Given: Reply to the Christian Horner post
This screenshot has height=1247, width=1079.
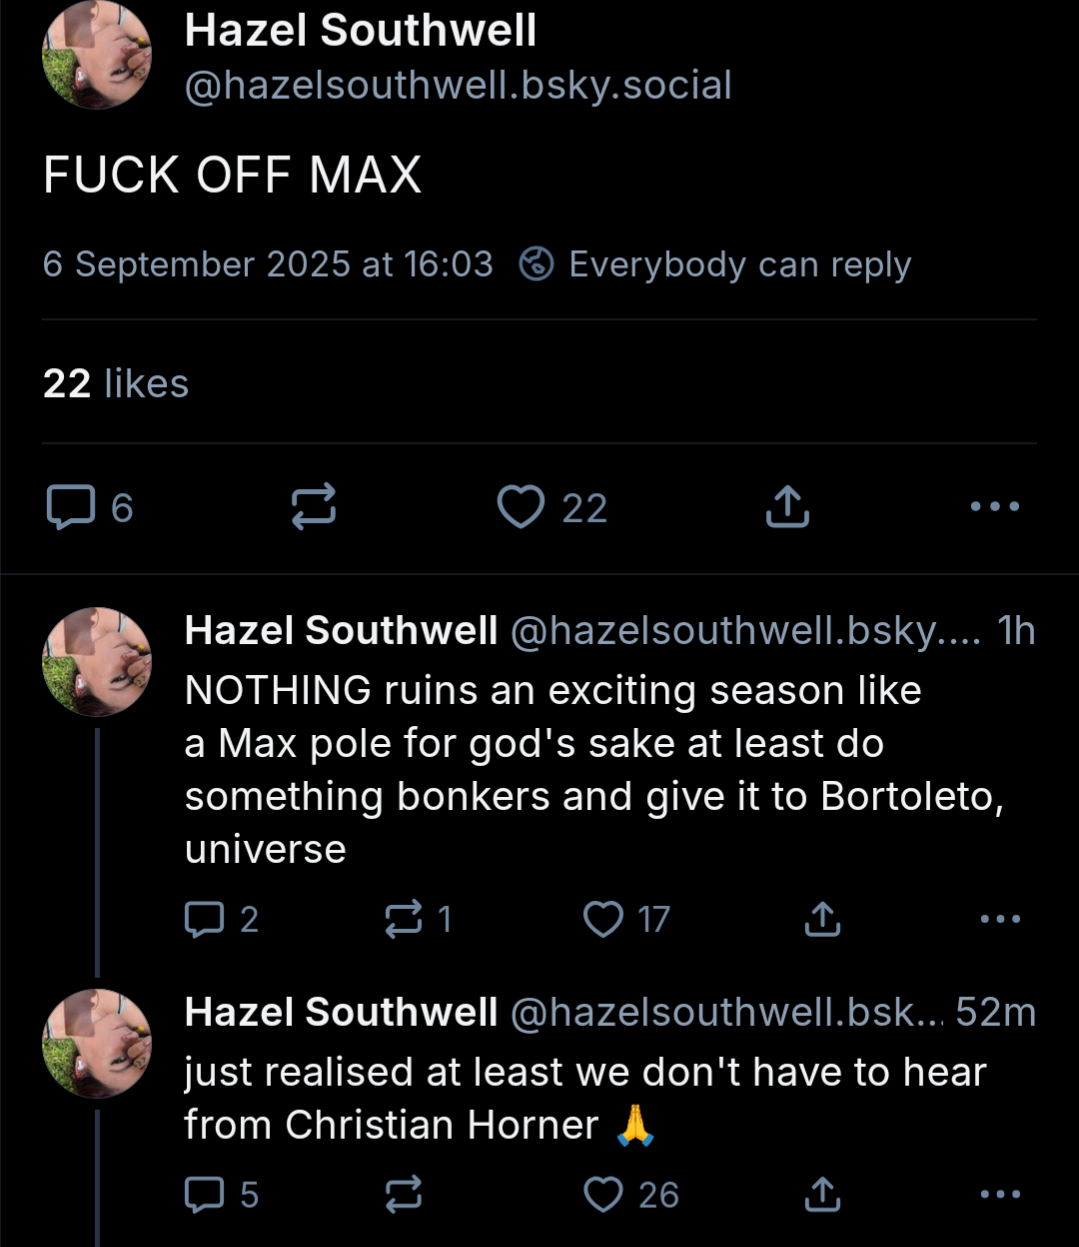Looking at the screenshot, I should (x=205, y=1194).
